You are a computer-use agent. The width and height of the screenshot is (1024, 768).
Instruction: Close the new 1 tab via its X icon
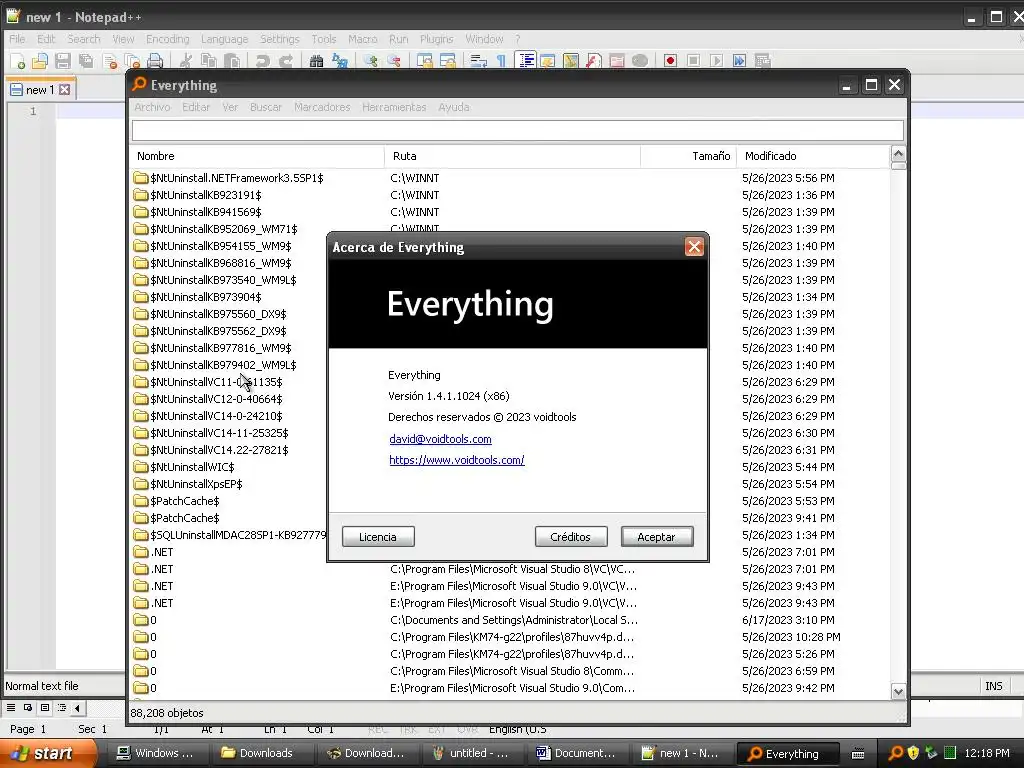(65, 89)
